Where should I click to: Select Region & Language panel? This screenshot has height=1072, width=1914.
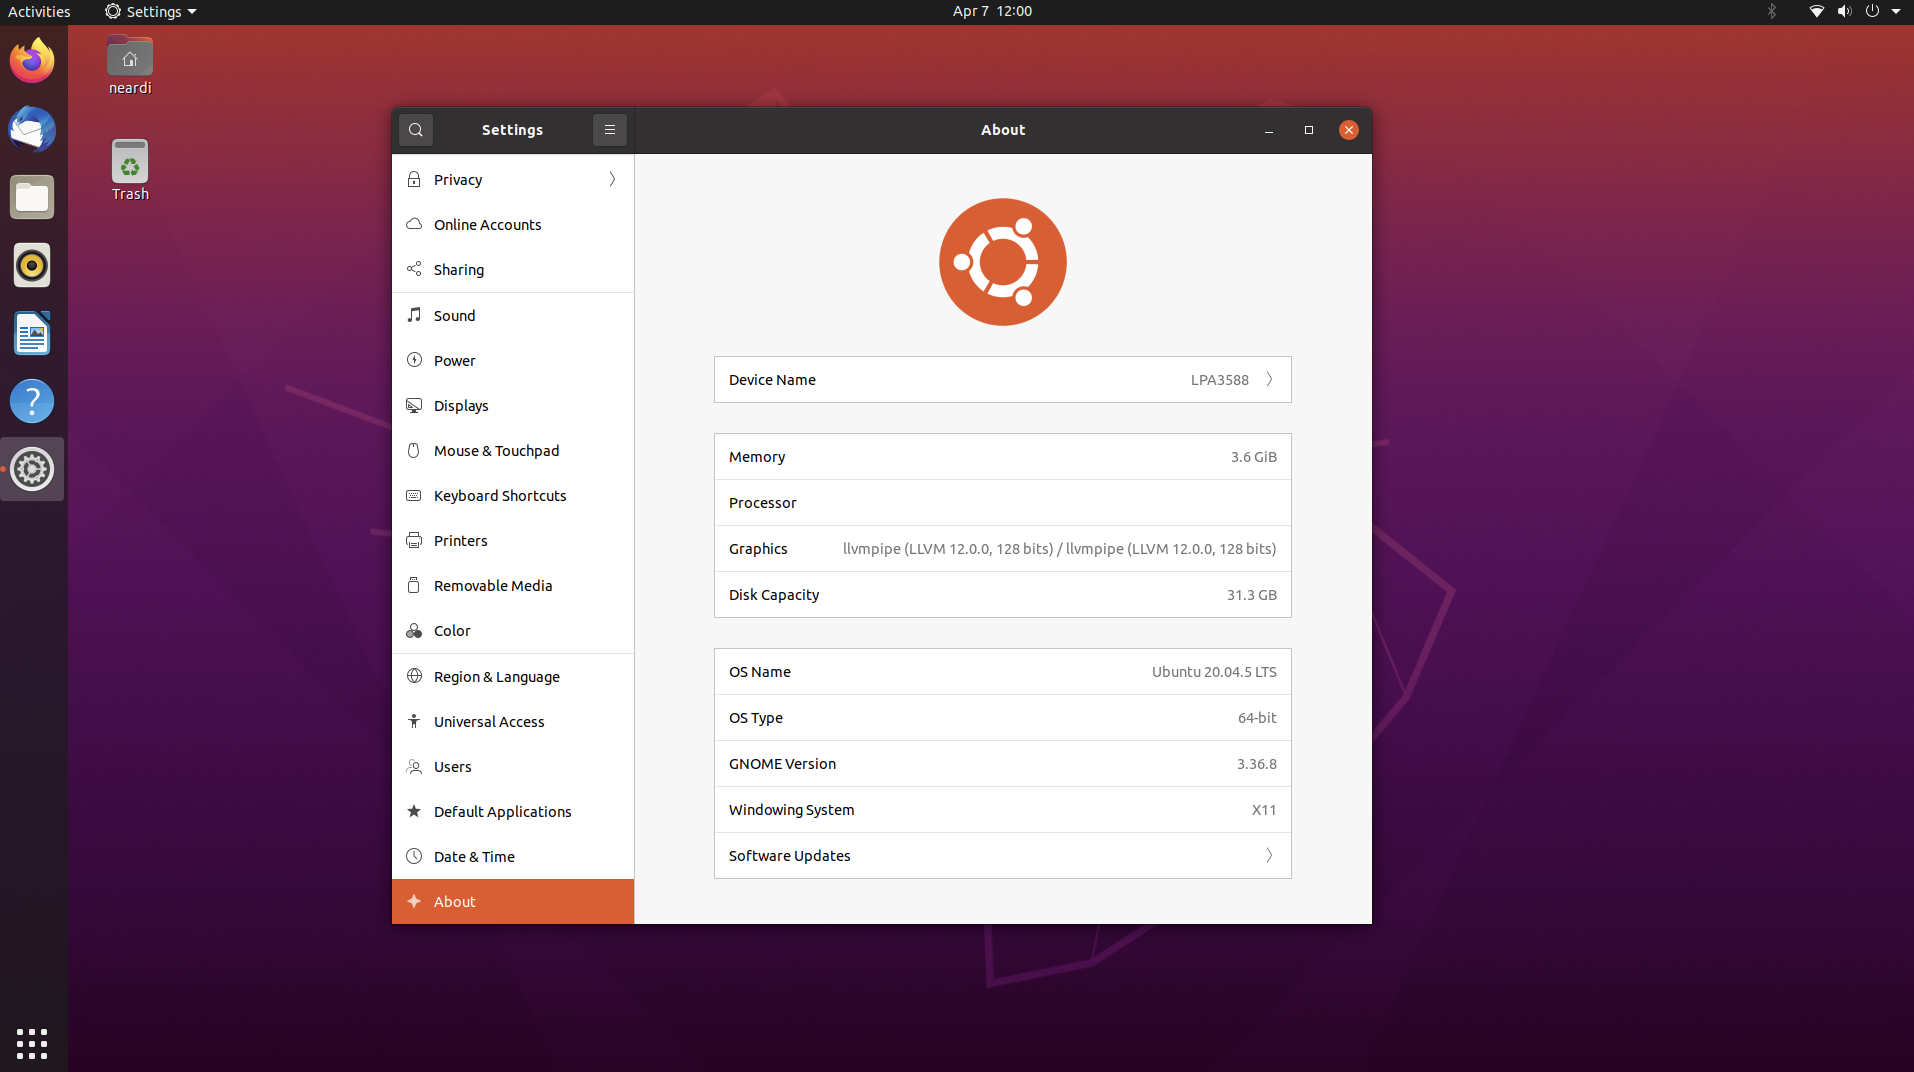tap(513, 676)
